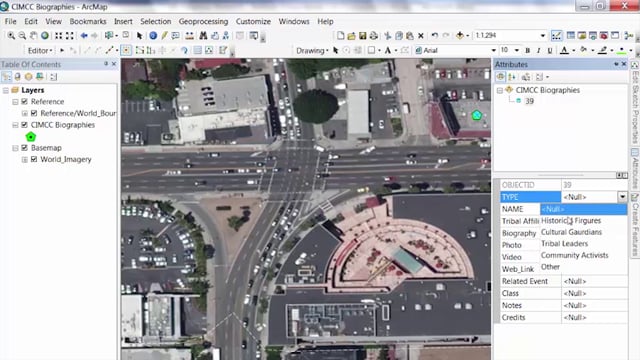Uncheck the Basemap group checkbox
Screen dimensions: 640x360
[x=24, y=148]
